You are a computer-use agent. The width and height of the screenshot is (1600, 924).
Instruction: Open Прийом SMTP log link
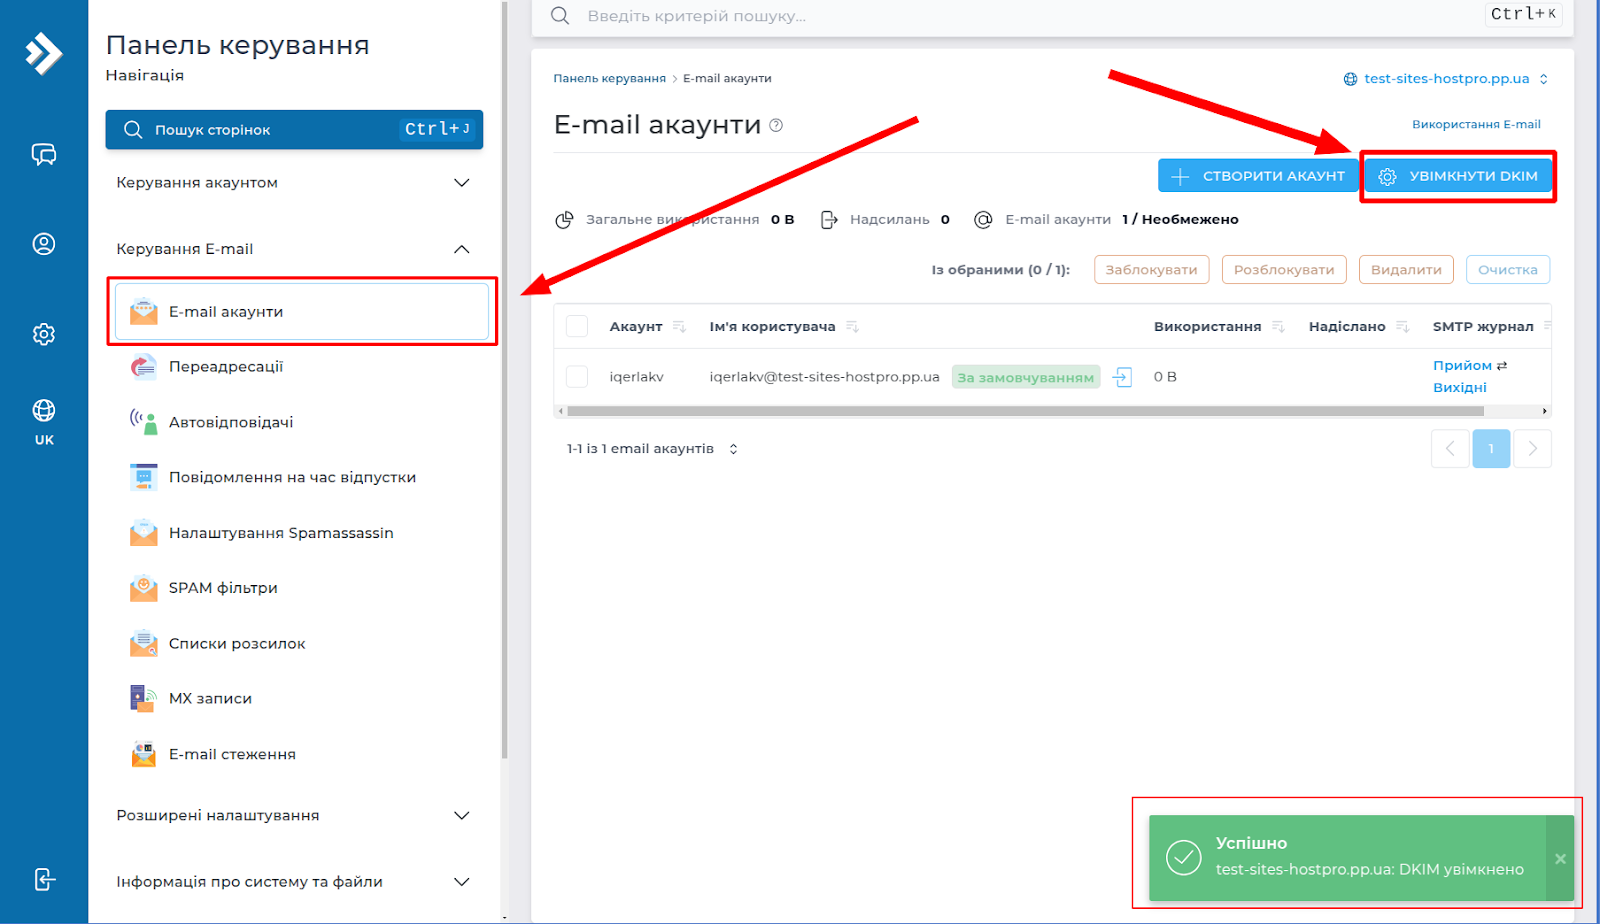click(x=1462, y=366)
